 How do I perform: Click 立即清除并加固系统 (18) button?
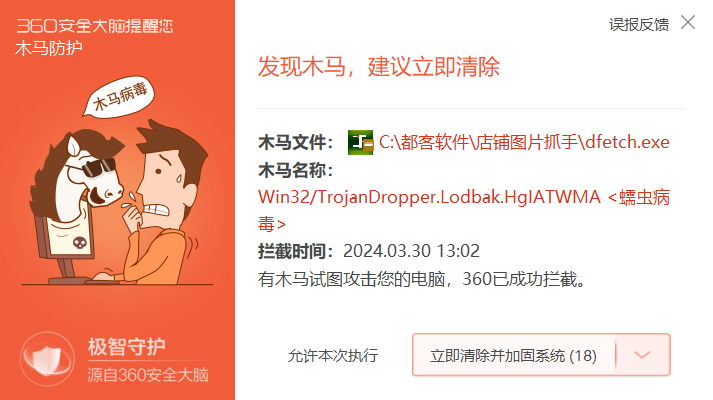[x=514, y=355]
